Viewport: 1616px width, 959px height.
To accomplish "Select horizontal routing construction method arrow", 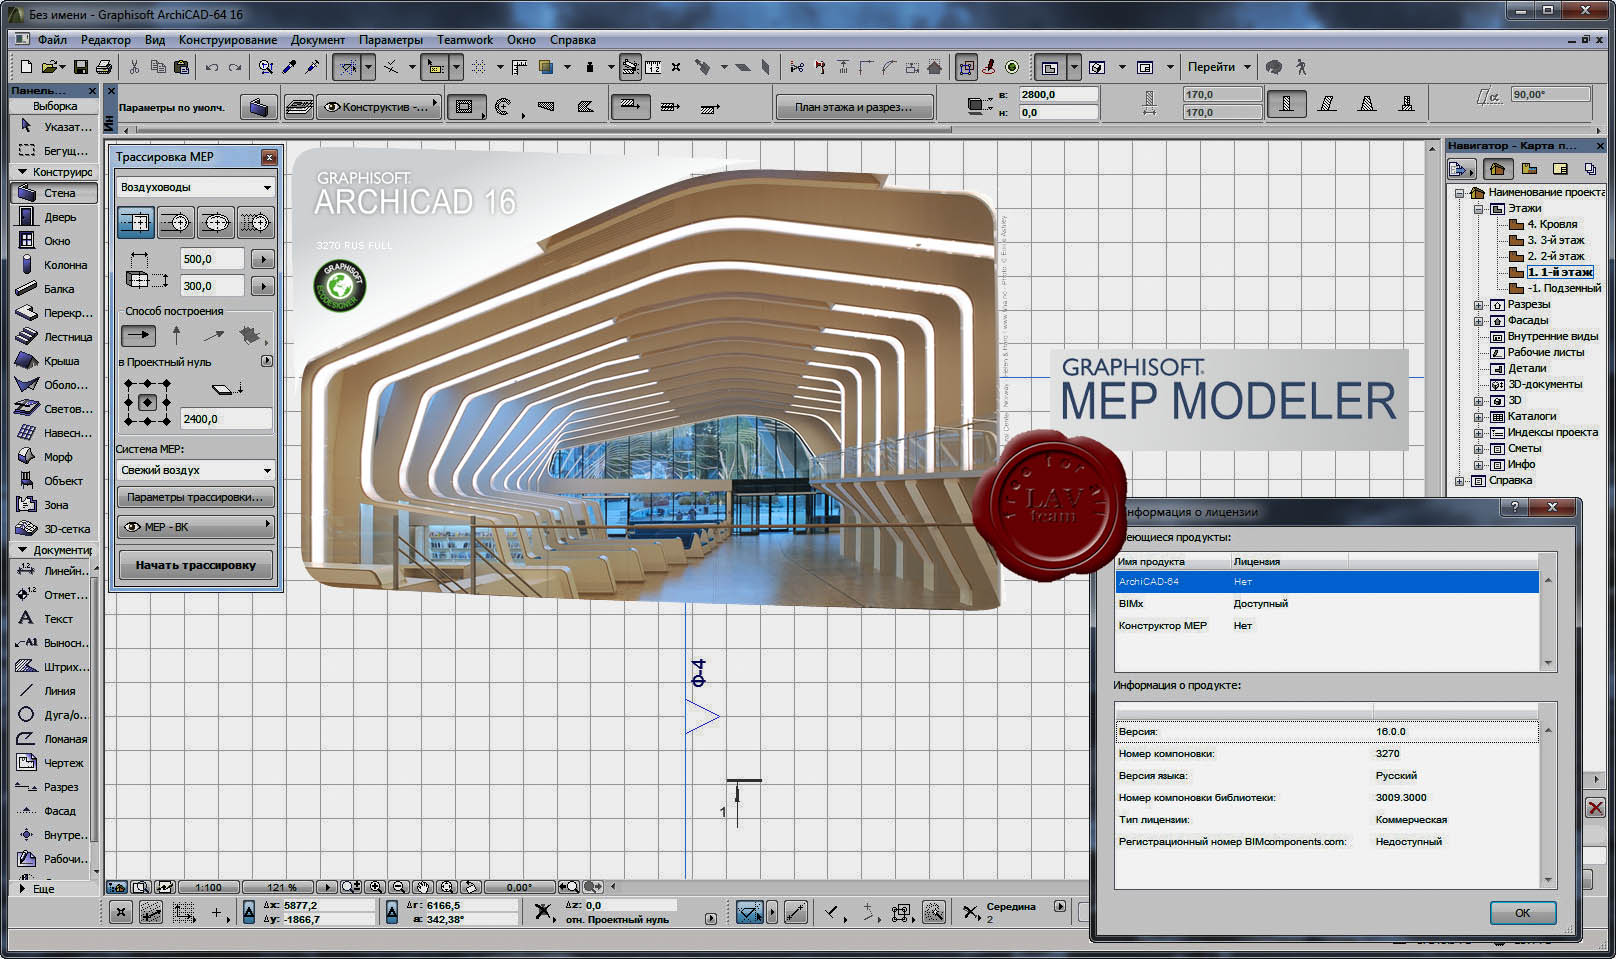I will tap(138, 335).
